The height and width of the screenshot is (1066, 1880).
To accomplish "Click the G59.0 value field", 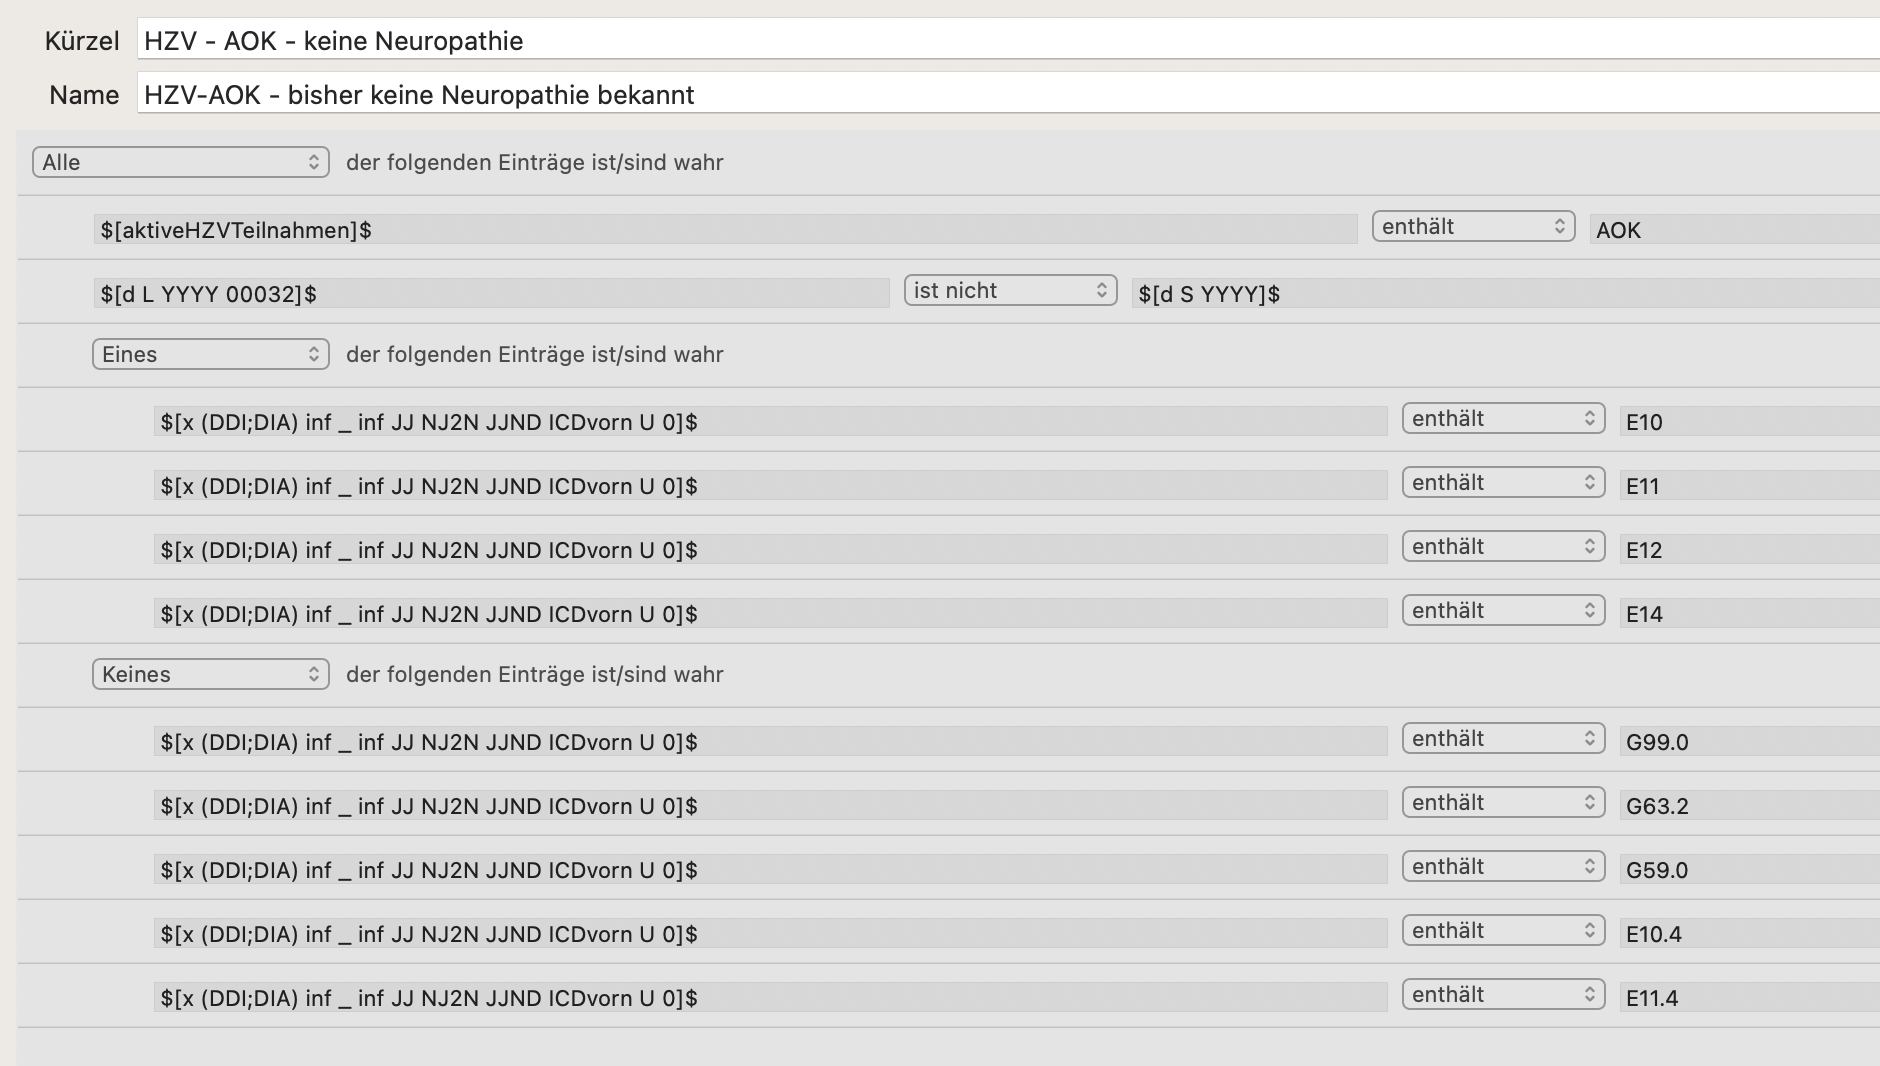I will (x=1750, y=869).
